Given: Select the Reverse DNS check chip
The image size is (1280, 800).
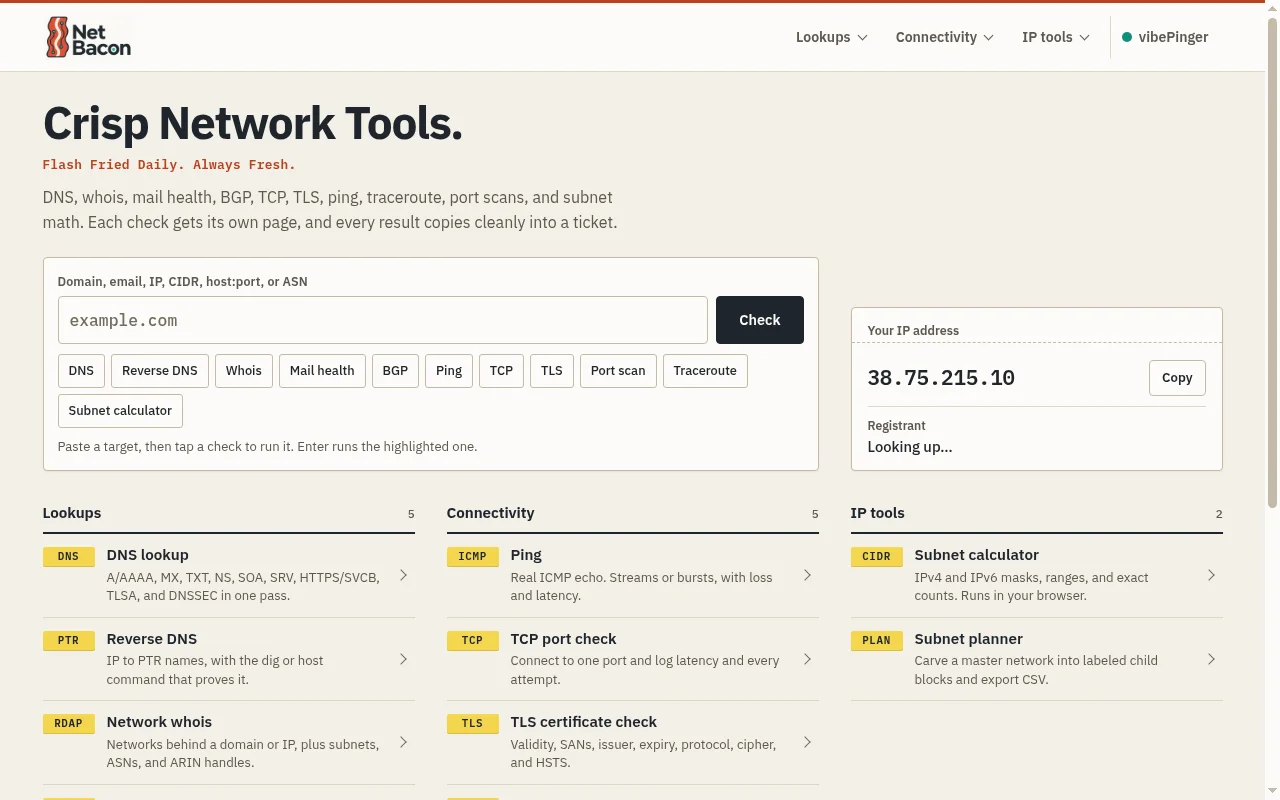Looking at the screenshot, I should coord(160,370).
